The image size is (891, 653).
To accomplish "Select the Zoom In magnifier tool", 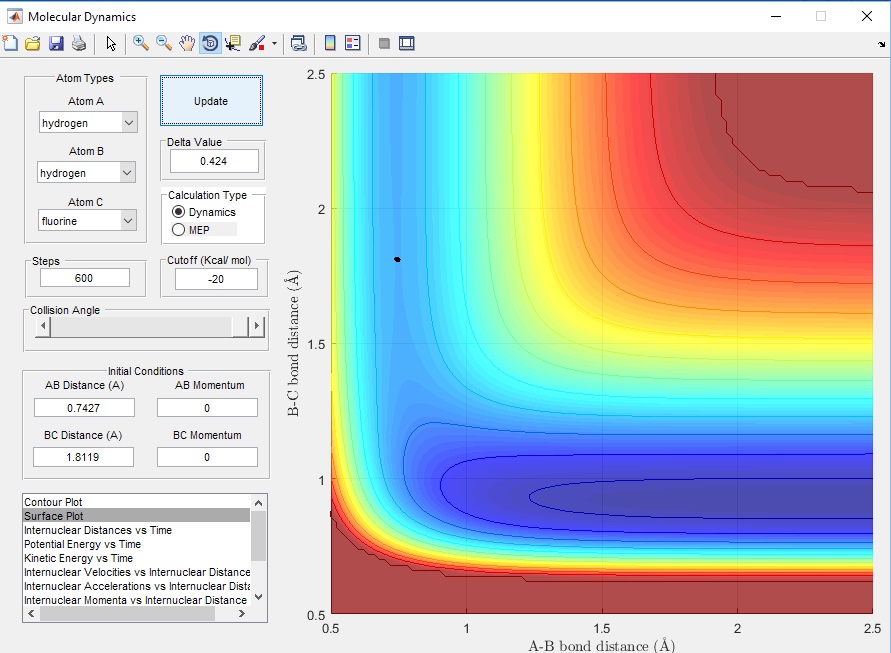I will tap(141, 43).
